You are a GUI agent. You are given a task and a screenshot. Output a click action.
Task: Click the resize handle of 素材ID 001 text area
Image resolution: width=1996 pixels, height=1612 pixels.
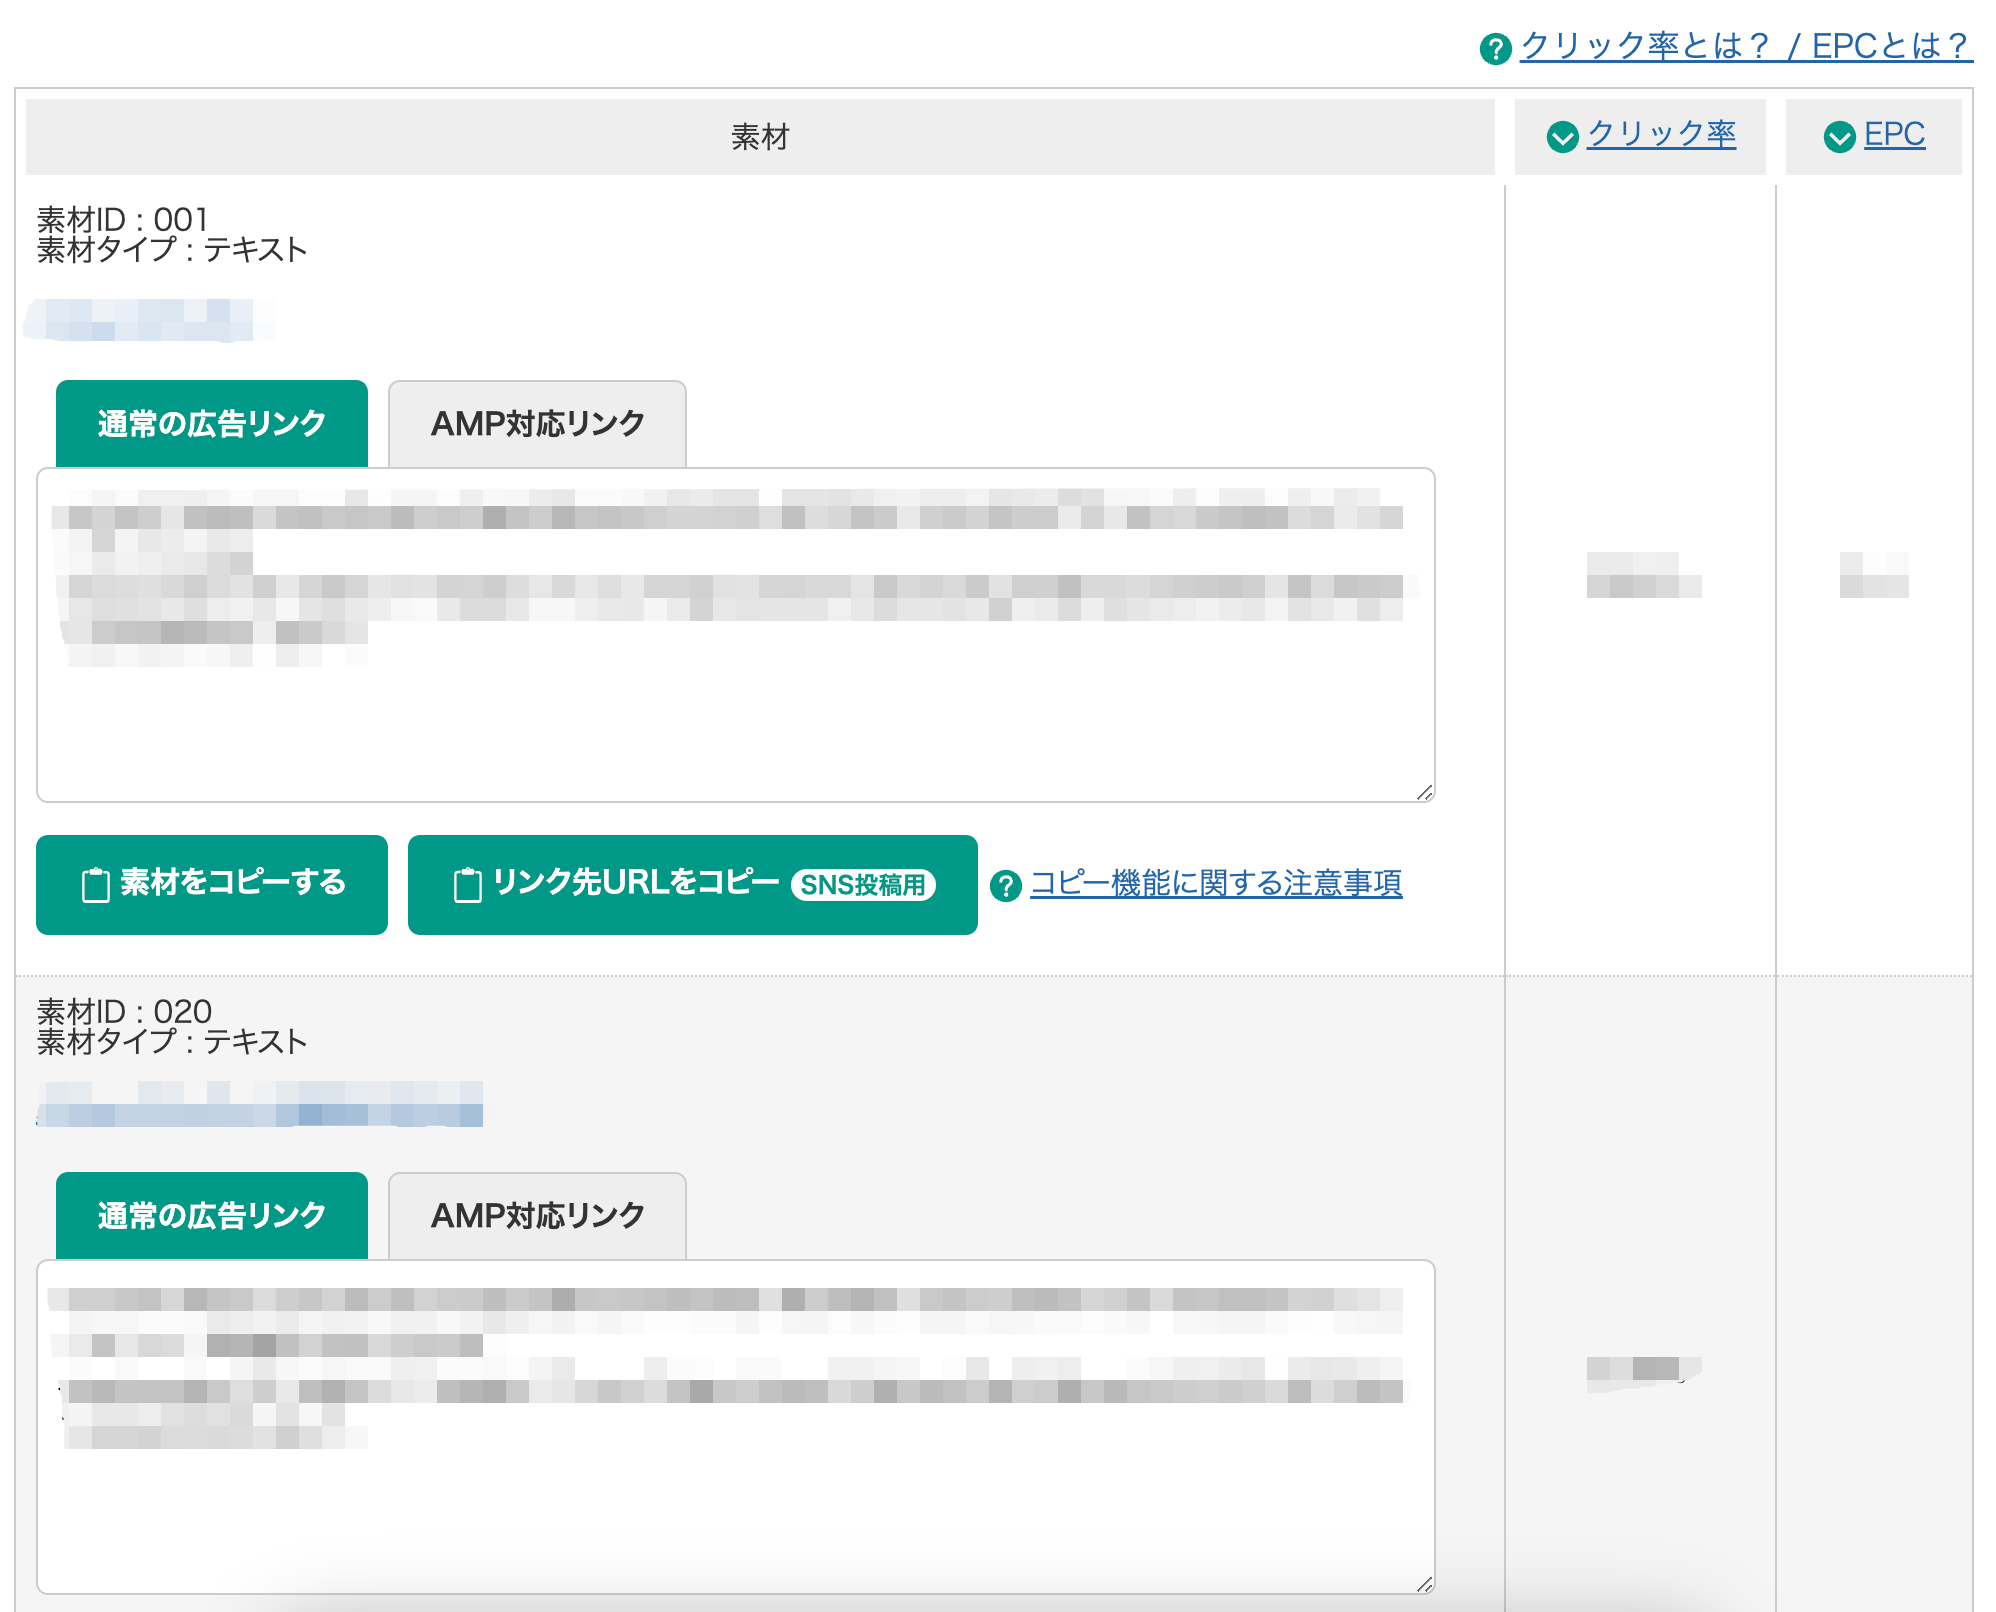pyautogui.click(x=1425, y=792)
